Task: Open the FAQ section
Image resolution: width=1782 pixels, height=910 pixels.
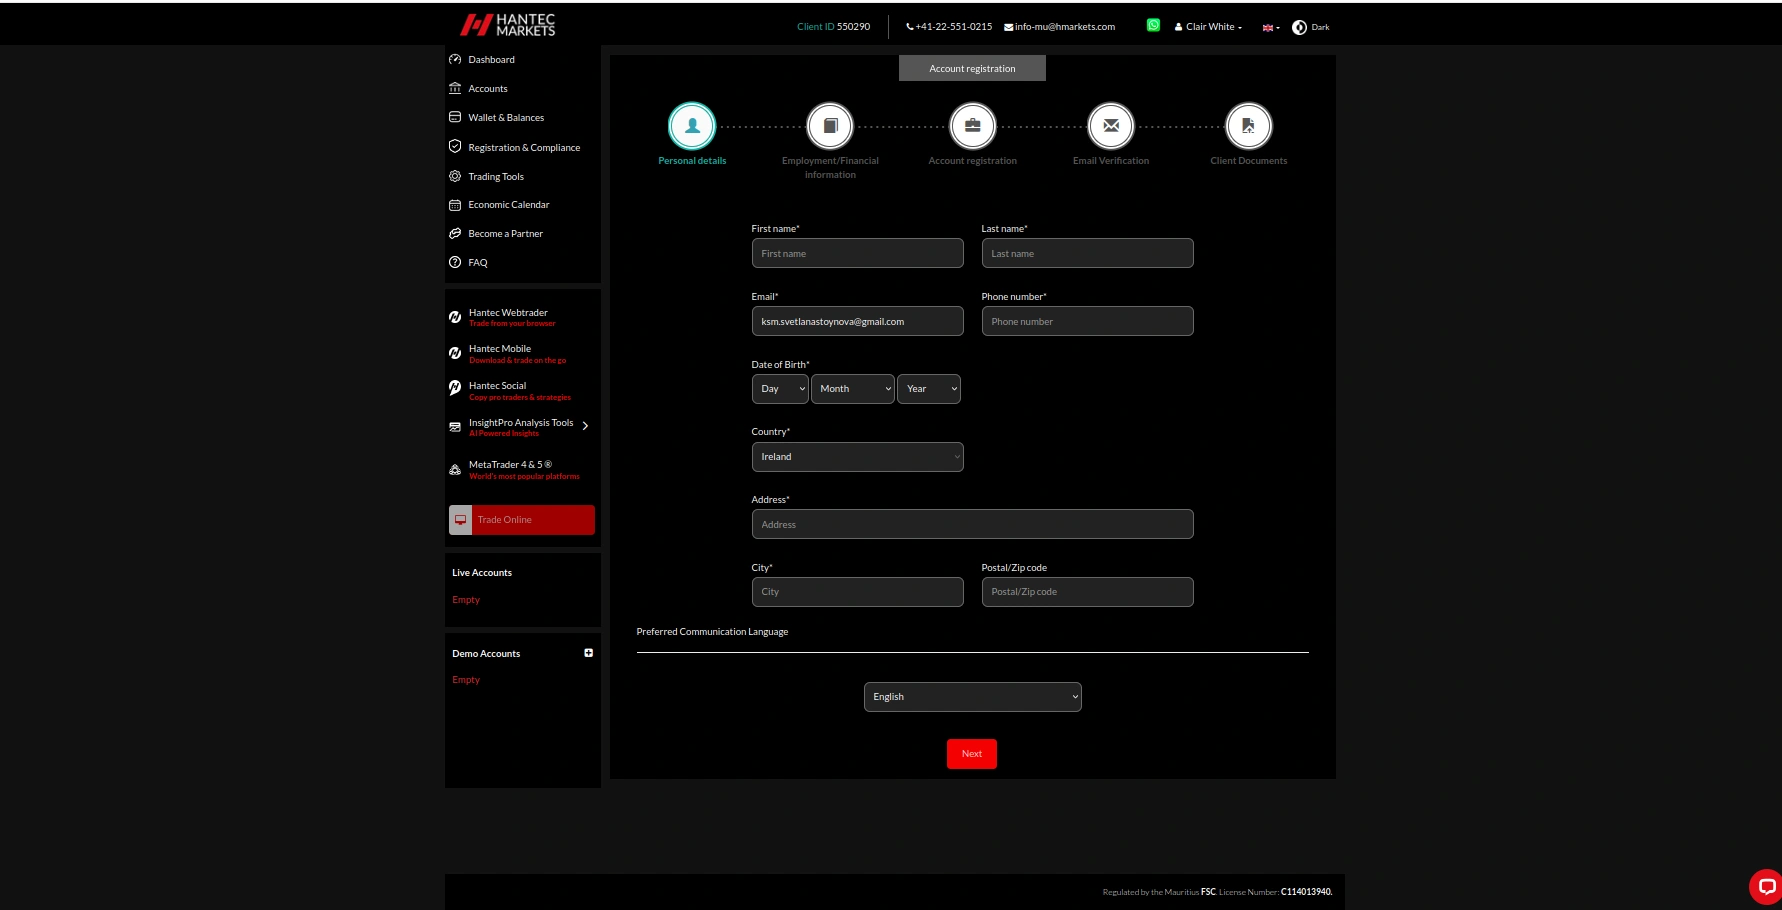Action: pyautogui.click(x=477, y=262)
